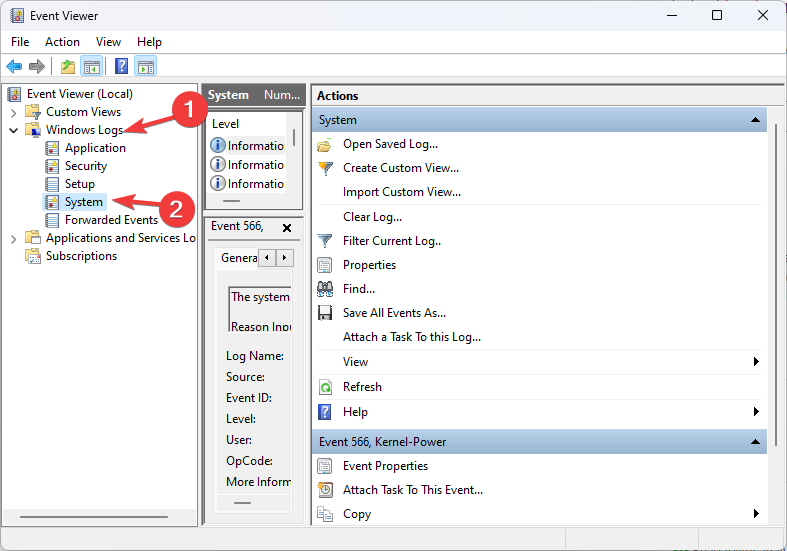Click the Help question mark toolbar icon
787x551 pixels.
click(121, 66)
